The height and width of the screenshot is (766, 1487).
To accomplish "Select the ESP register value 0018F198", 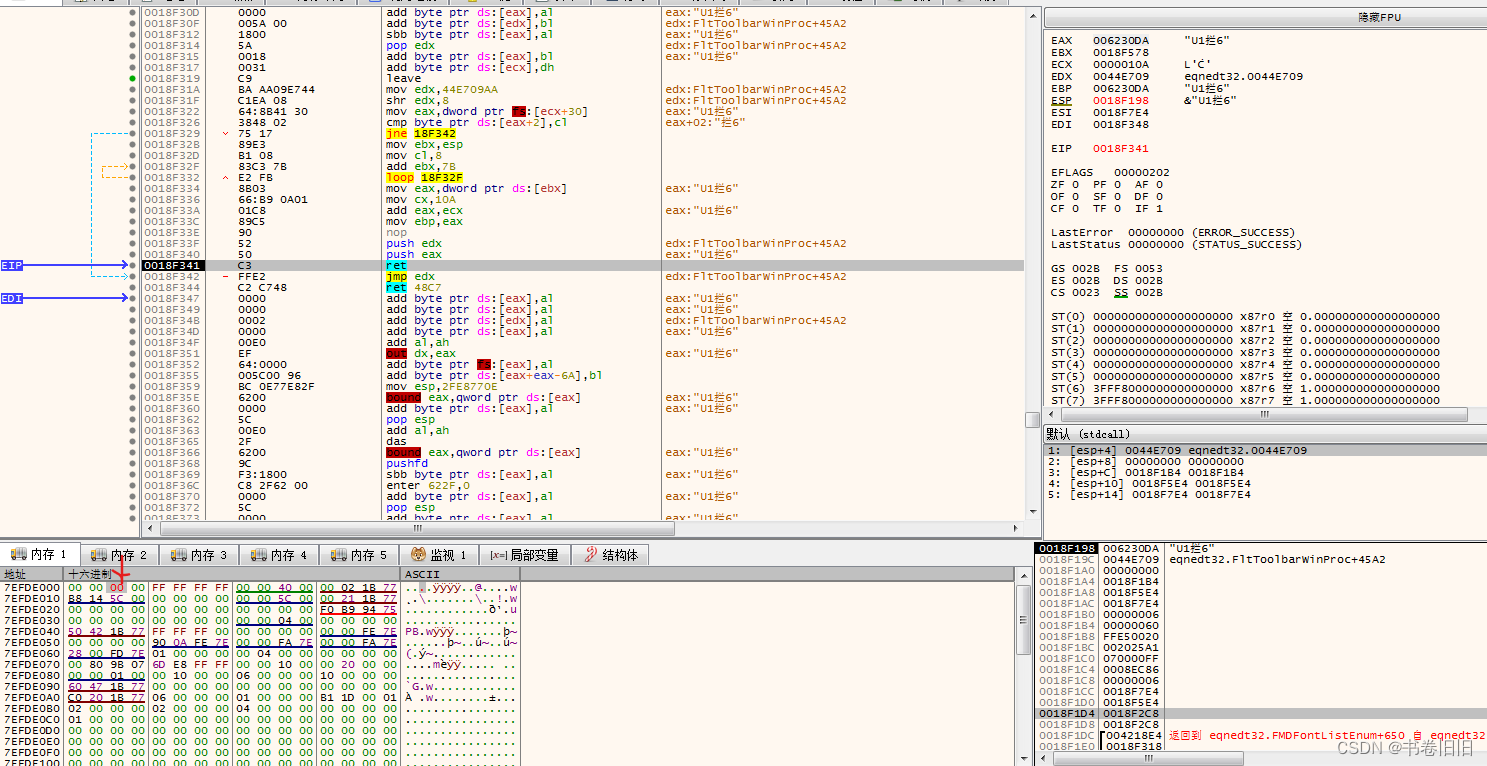I will point(1120,100).
